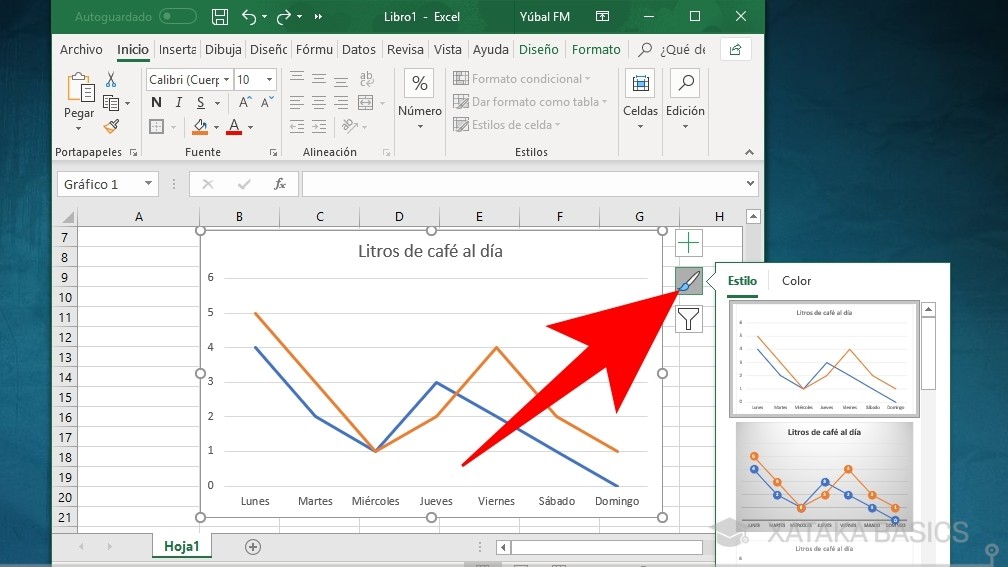Click the Redo arrow icon
1008x567 pixels.
tap(284, 17)
